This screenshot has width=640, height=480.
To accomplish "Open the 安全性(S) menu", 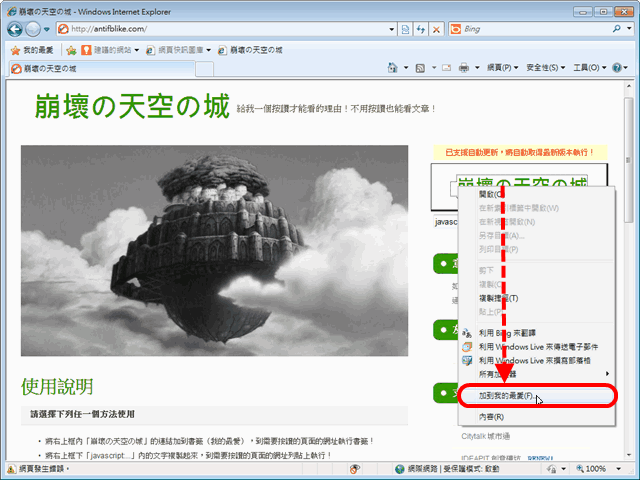I will [545, 68].
